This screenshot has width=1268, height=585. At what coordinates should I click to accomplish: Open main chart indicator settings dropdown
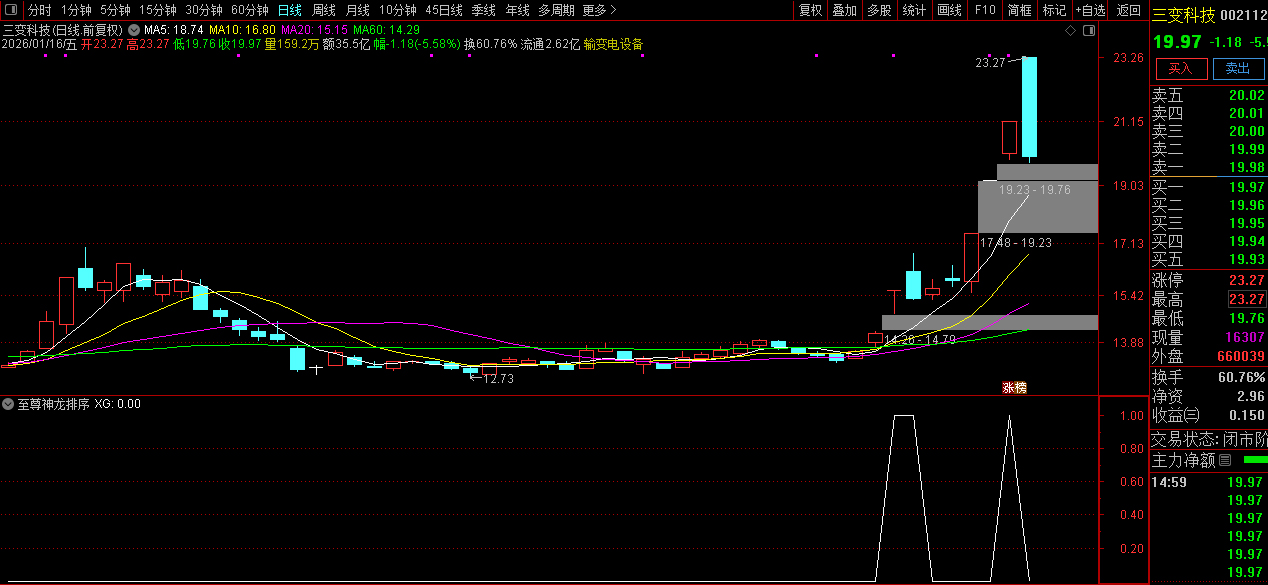(x=133, y=30)
